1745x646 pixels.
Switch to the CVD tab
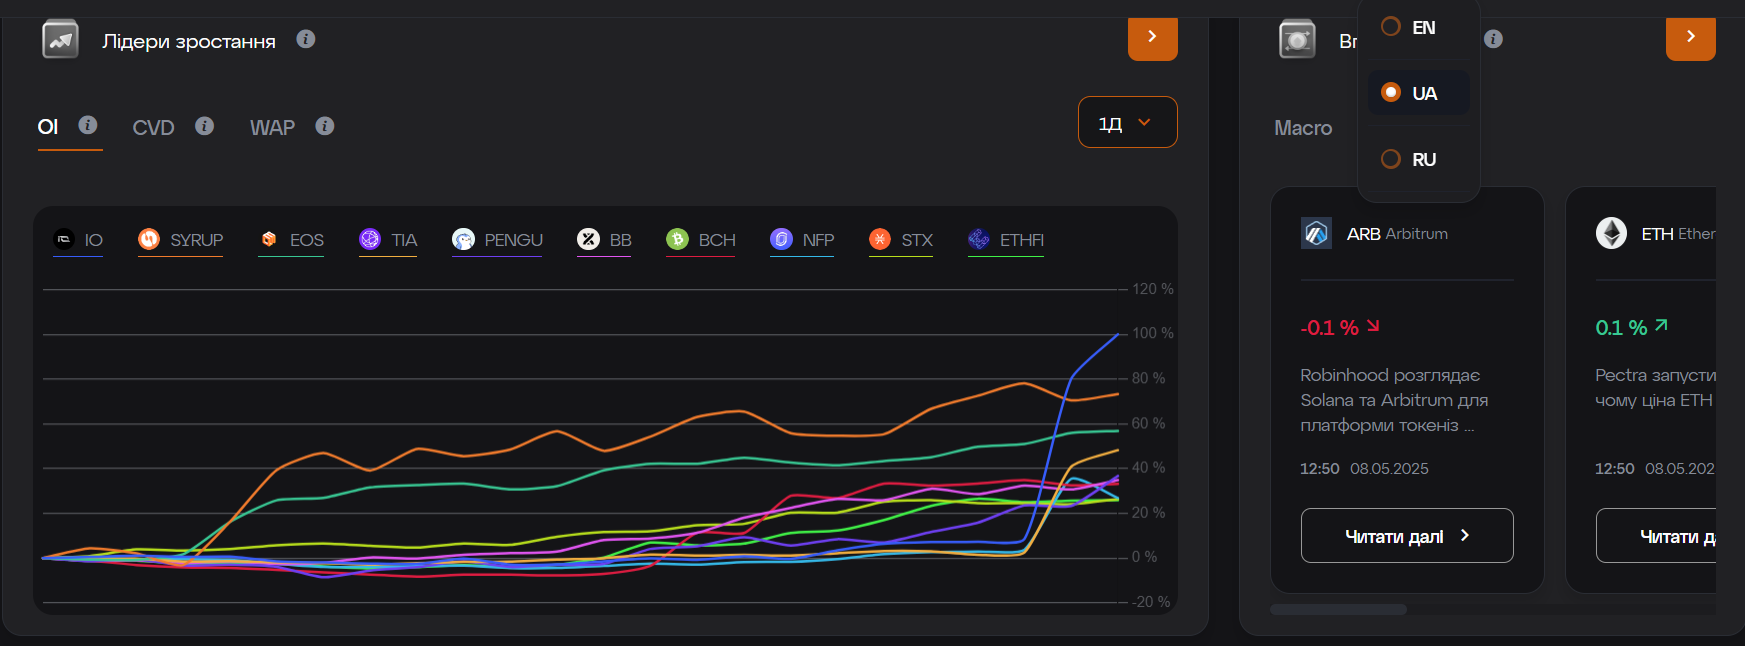pyautogui.click(x=153, y=128)
